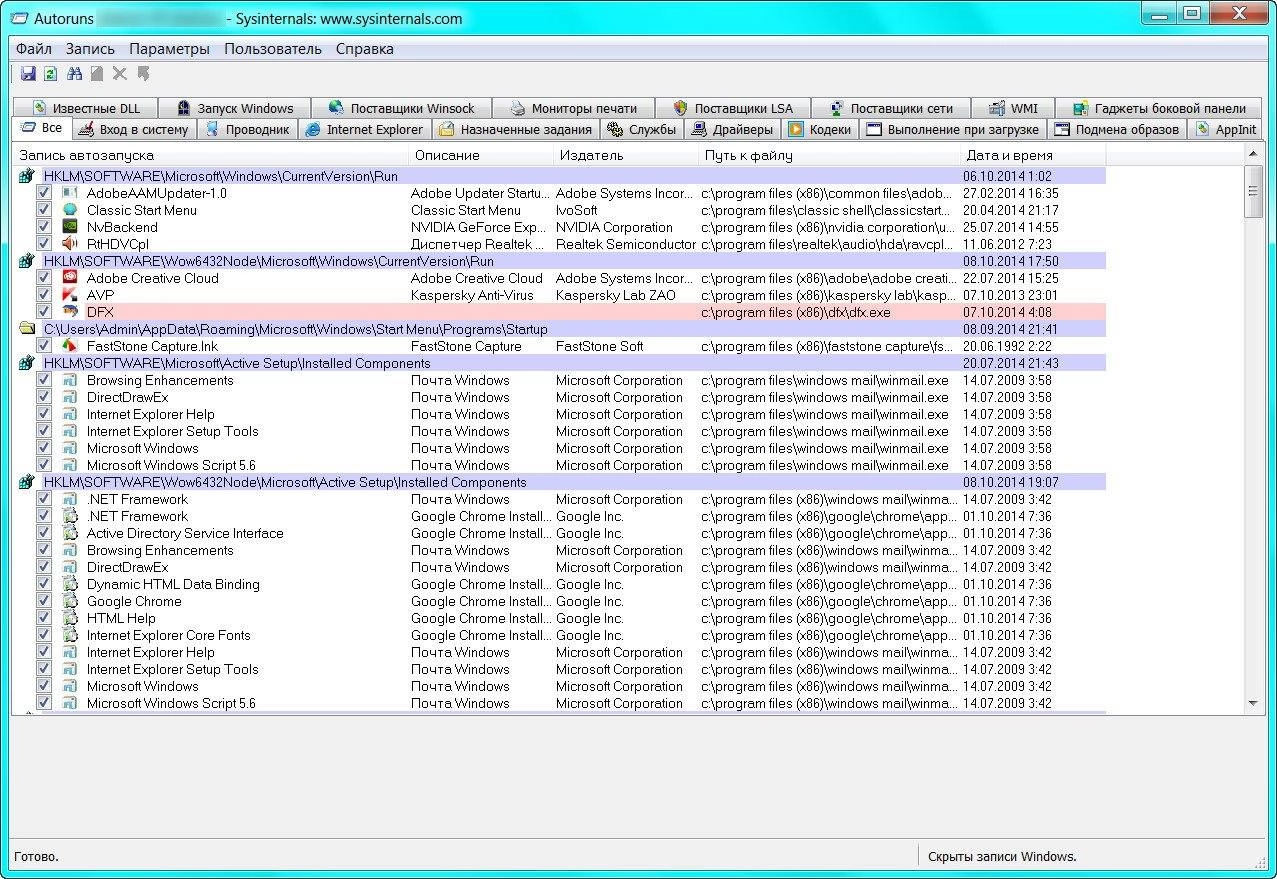Uncheck the AVP entry checkbox
The image size is (1277, 879).
(44, 295)
